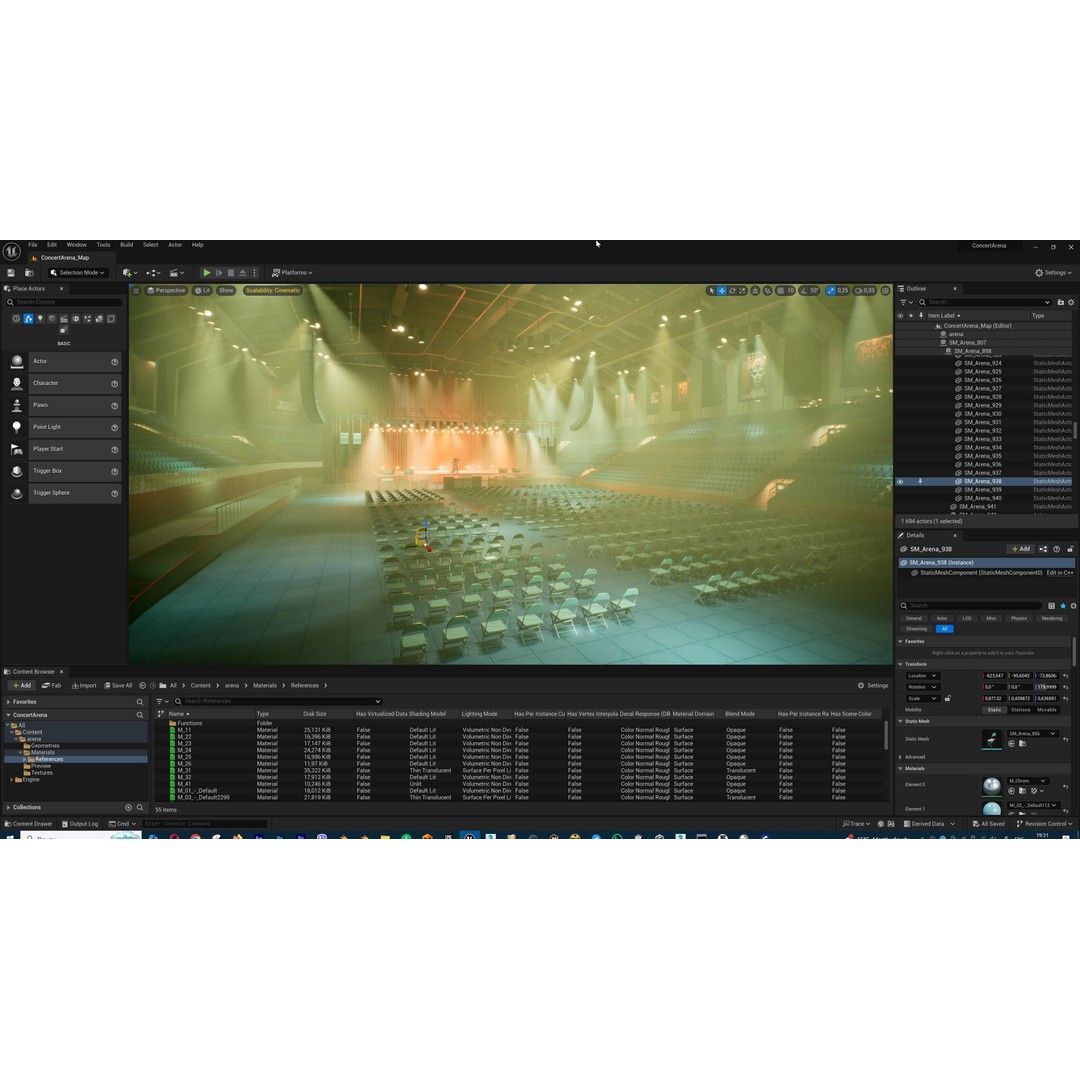Click the Search Classes field
Viewport: 1080px width, 1080px height.
[64, 302]
